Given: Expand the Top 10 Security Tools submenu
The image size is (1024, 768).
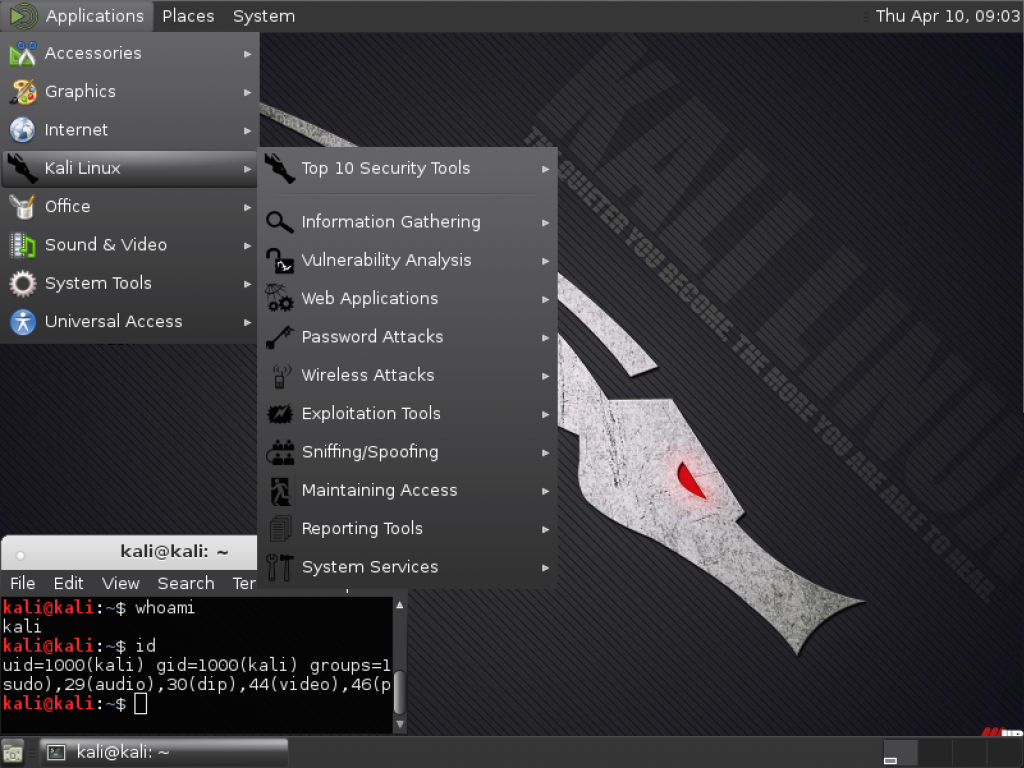Looking at the screenshot, I should tap(546, 169).
